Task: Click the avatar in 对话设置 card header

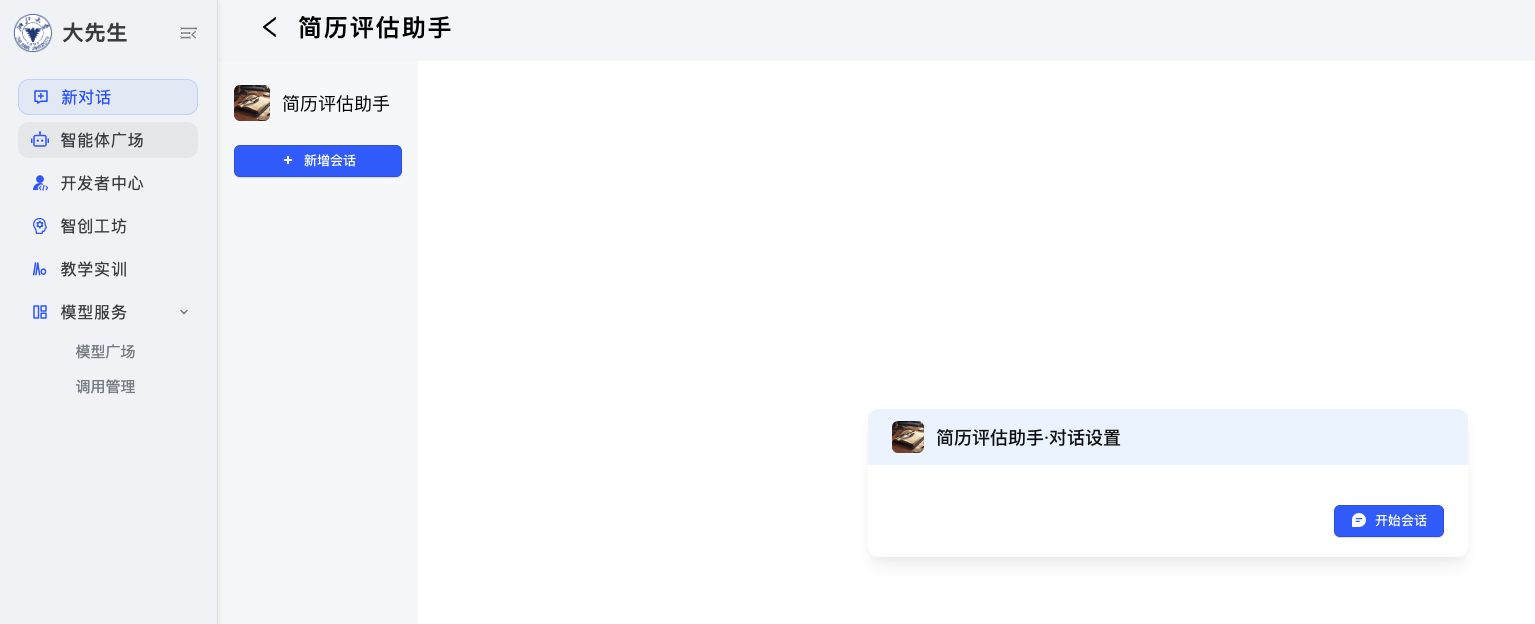Action: tap(908, 437)
